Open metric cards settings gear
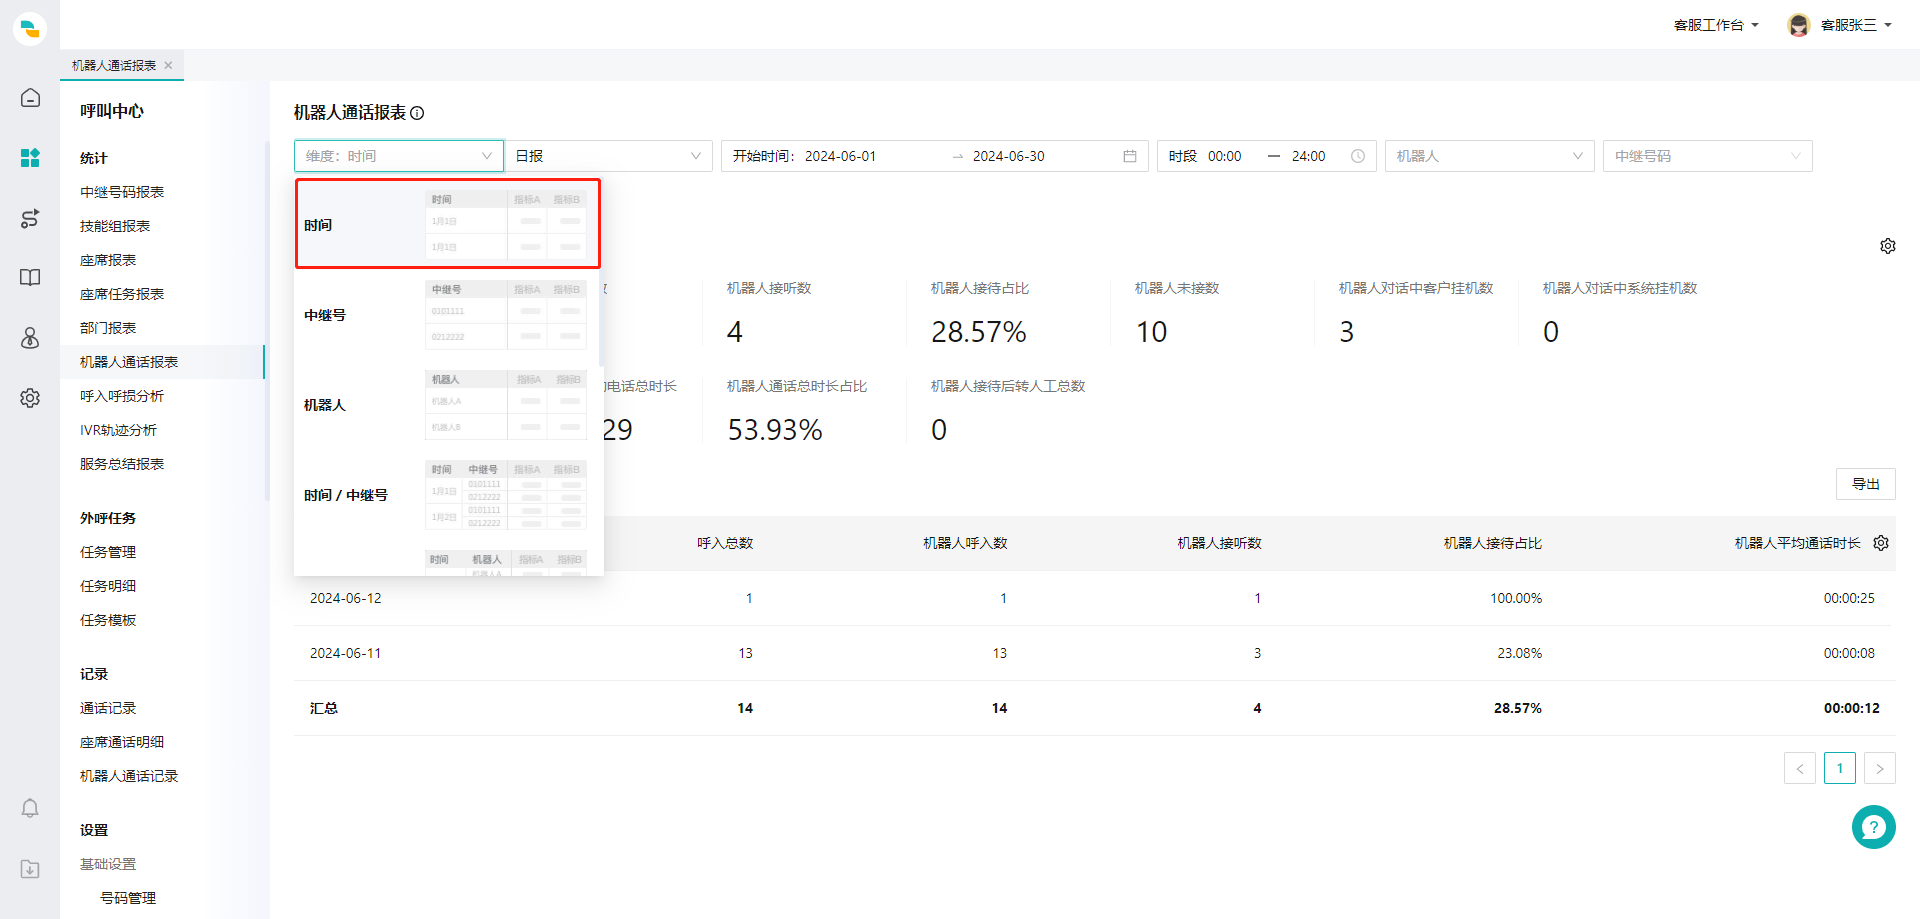 point(1888,246)
